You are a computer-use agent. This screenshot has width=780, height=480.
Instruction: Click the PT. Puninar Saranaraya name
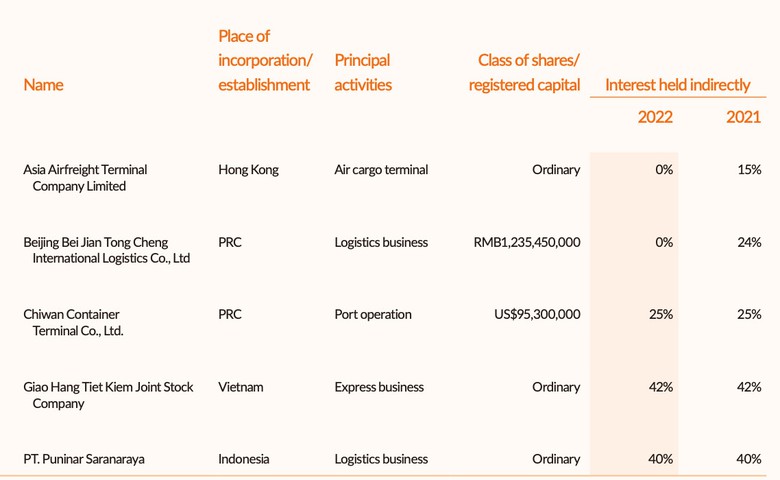click(x=84, y=459)
